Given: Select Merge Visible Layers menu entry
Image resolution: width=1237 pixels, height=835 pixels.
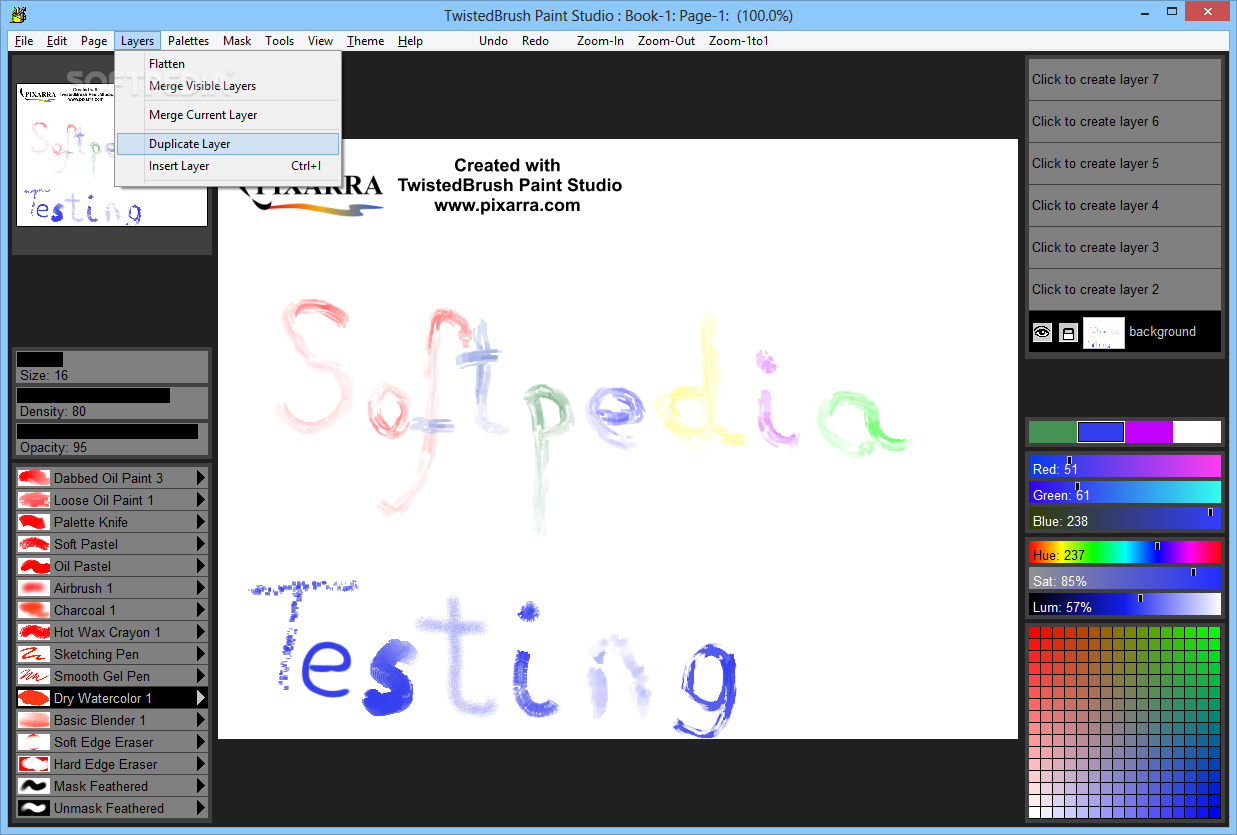Looking at the screenshot, I should (x=228, y=86).
